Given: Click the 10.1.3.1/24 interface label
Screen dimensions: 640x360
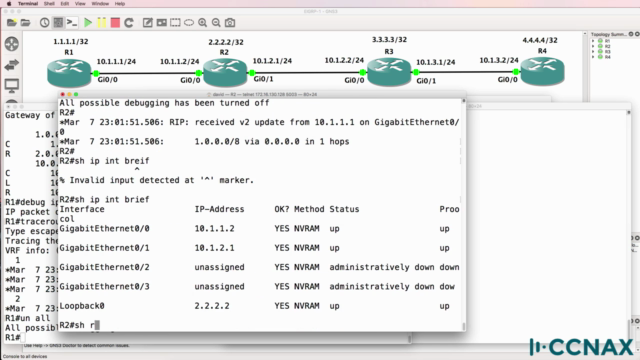Looking at the screenshot, I should [x=436, y=62].
